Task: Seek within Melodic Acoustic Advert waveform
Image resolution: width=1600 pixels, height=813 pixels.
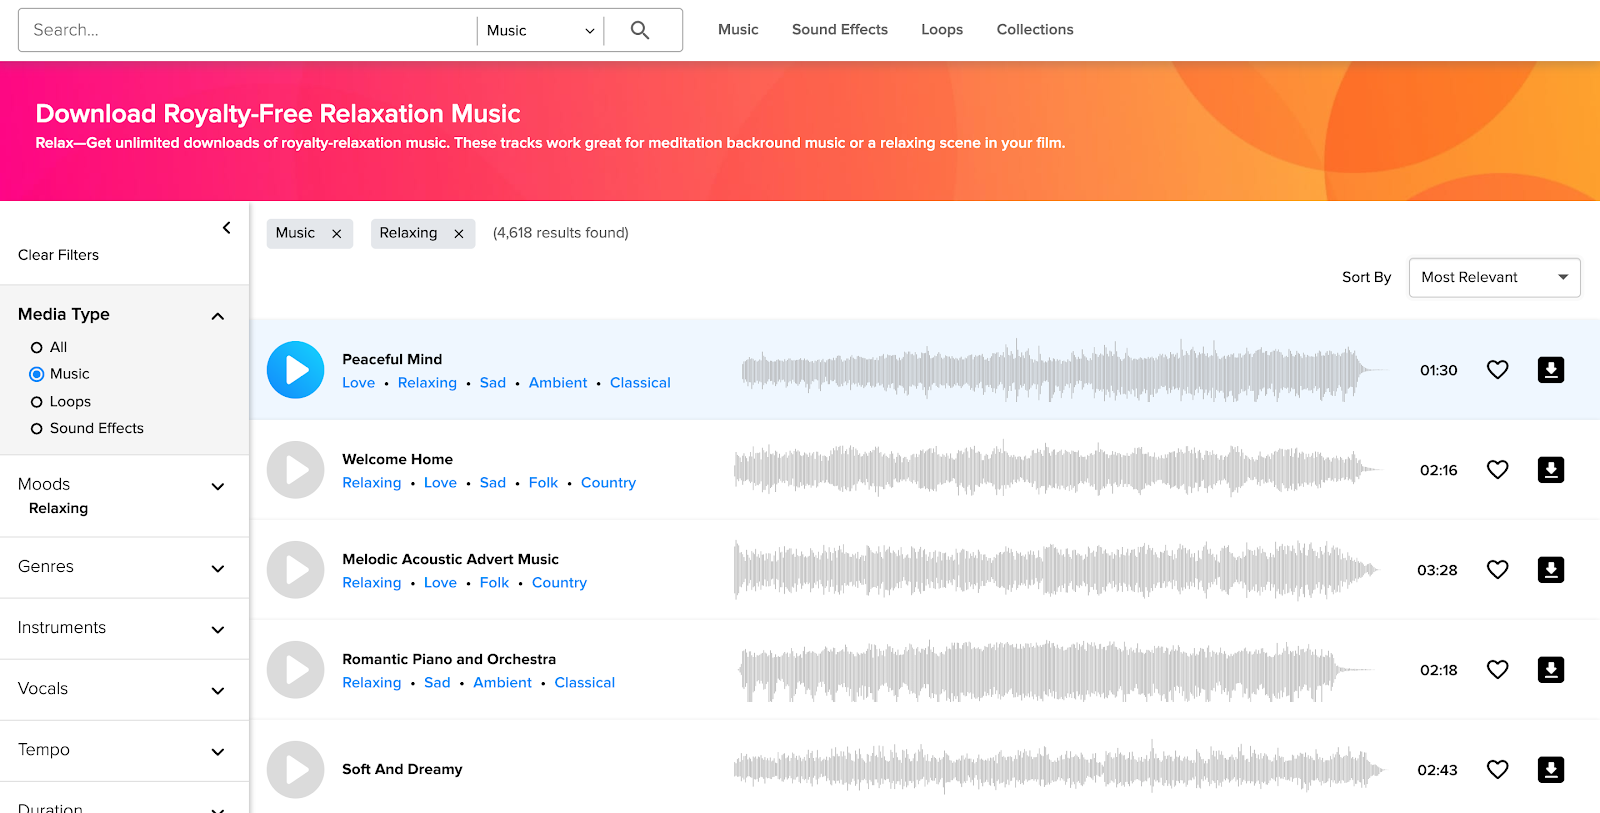Action: coord(1056,570)
